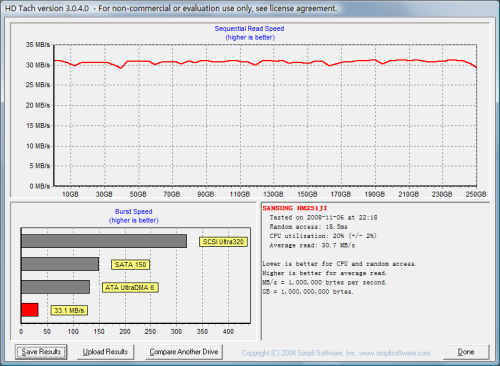This screenshot has width=500, height=366.
Task: Click the 33.1 MB/s yellow label
Action: click(69, 310)
